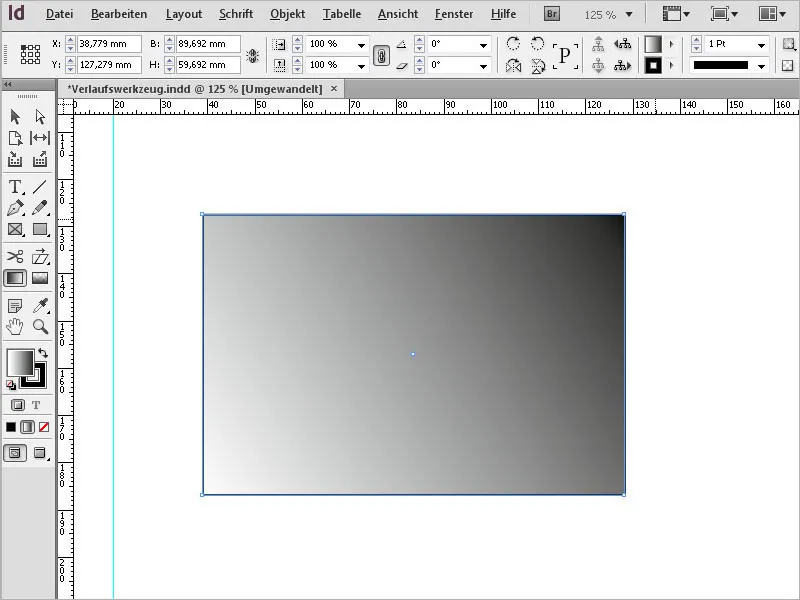Open the Bearbeiten menu
800x600 pixels.
(x=119, y=14)
